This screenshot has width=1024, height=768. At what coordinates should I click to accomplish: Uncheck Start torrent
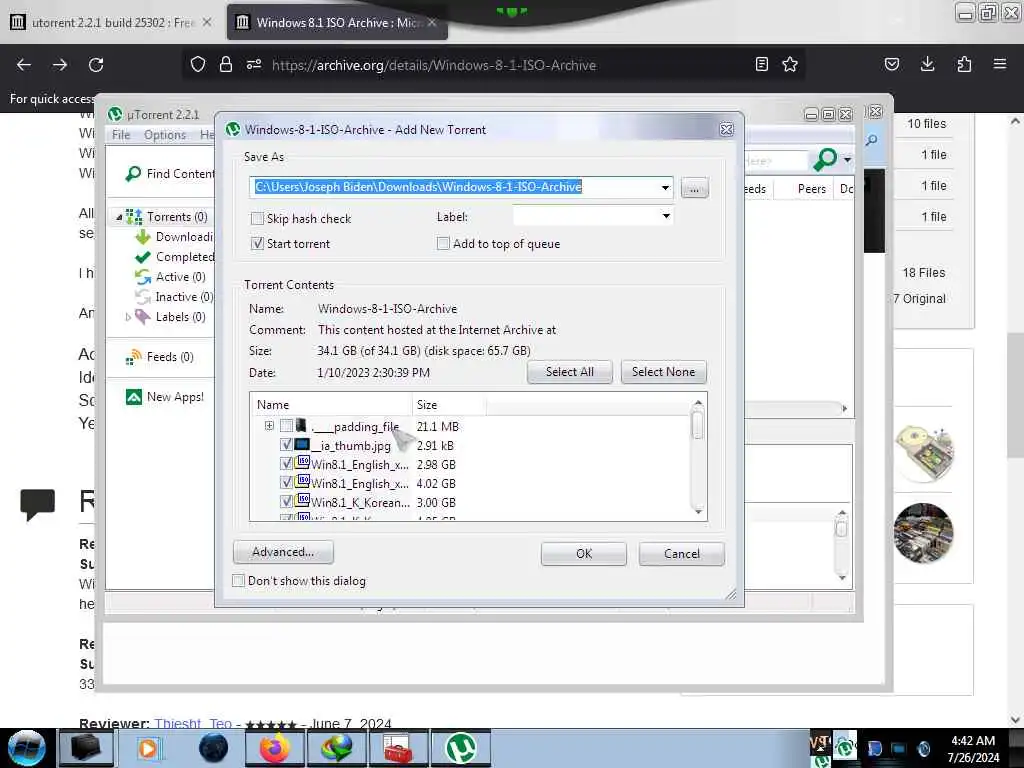click(x=257, y=243)
